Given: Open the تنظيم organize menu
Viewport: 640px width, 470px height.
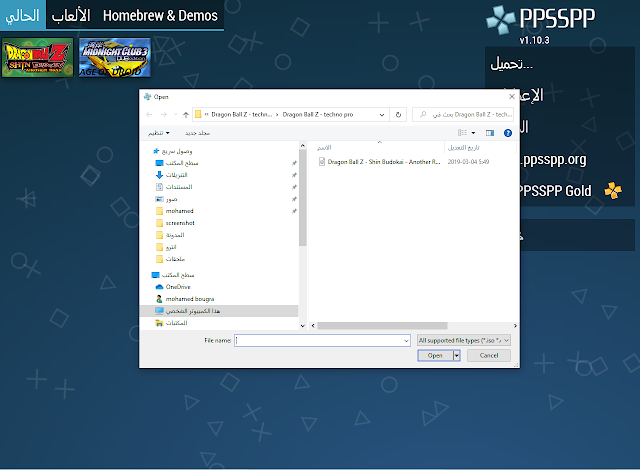Looking at the screenshot, I should click(x=159, y=133).
